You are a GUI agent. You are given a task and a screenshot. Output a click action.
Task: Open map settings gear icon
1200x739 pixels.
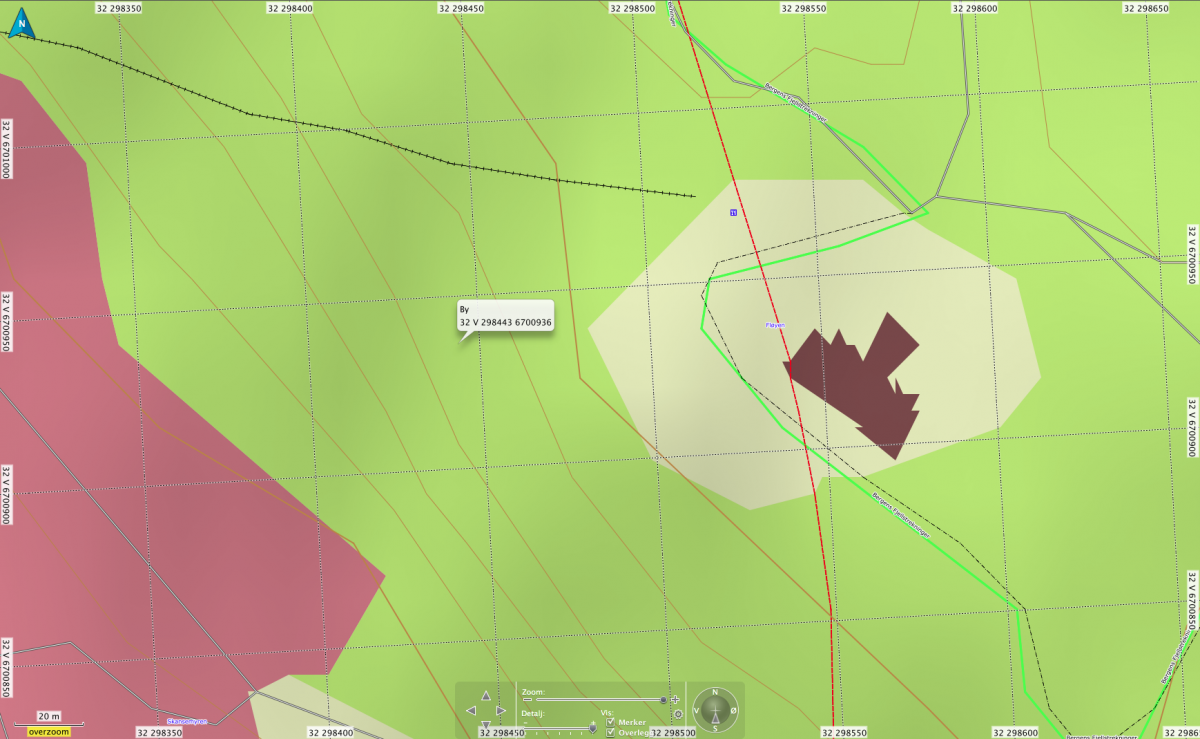(678, 714)
